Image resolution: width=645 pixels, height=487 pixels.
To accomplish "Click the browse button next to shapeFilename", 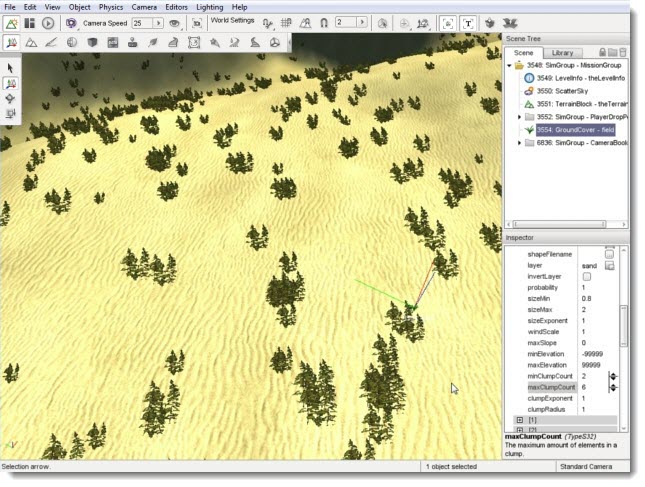I will (609, 255).
